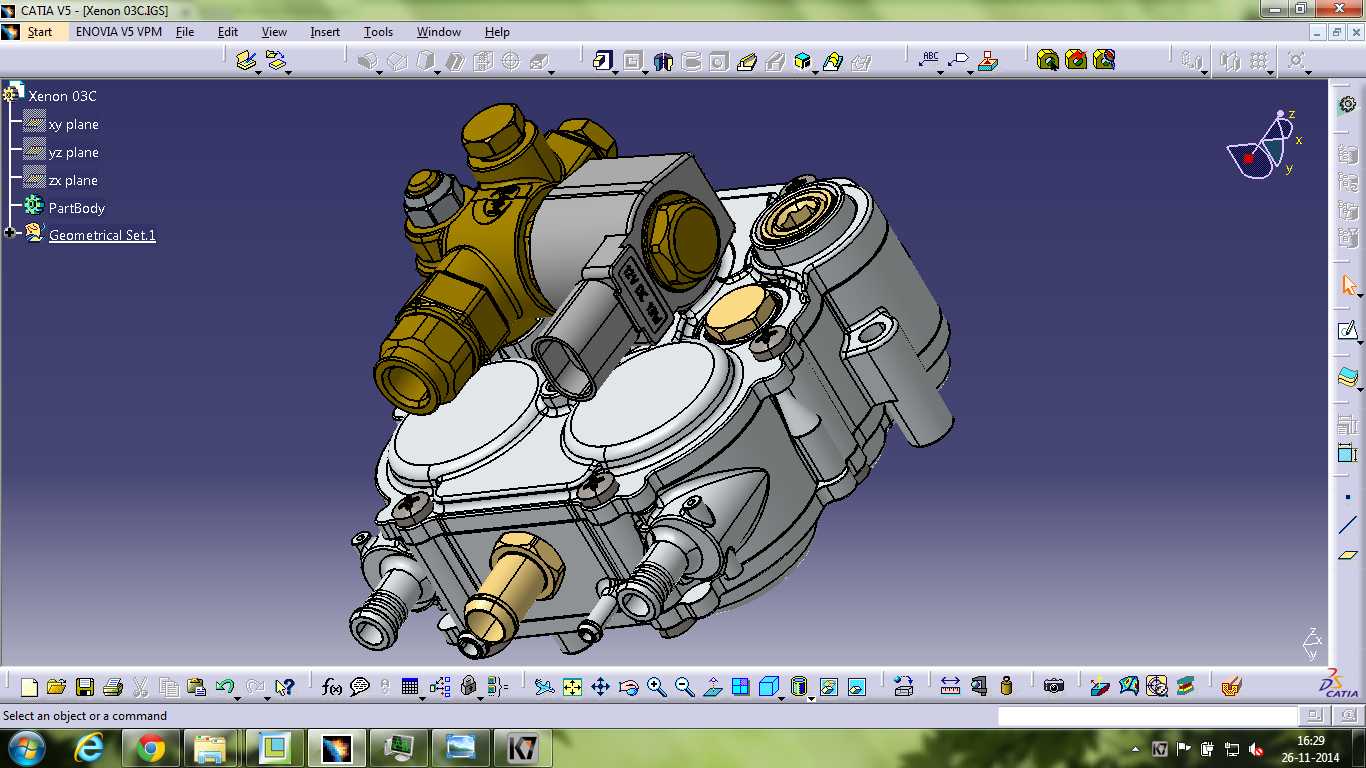Launch Internet Explorer from taskbar
Image resolution: width=1366 pixels, height=768 pixels.
coord(89,748)
